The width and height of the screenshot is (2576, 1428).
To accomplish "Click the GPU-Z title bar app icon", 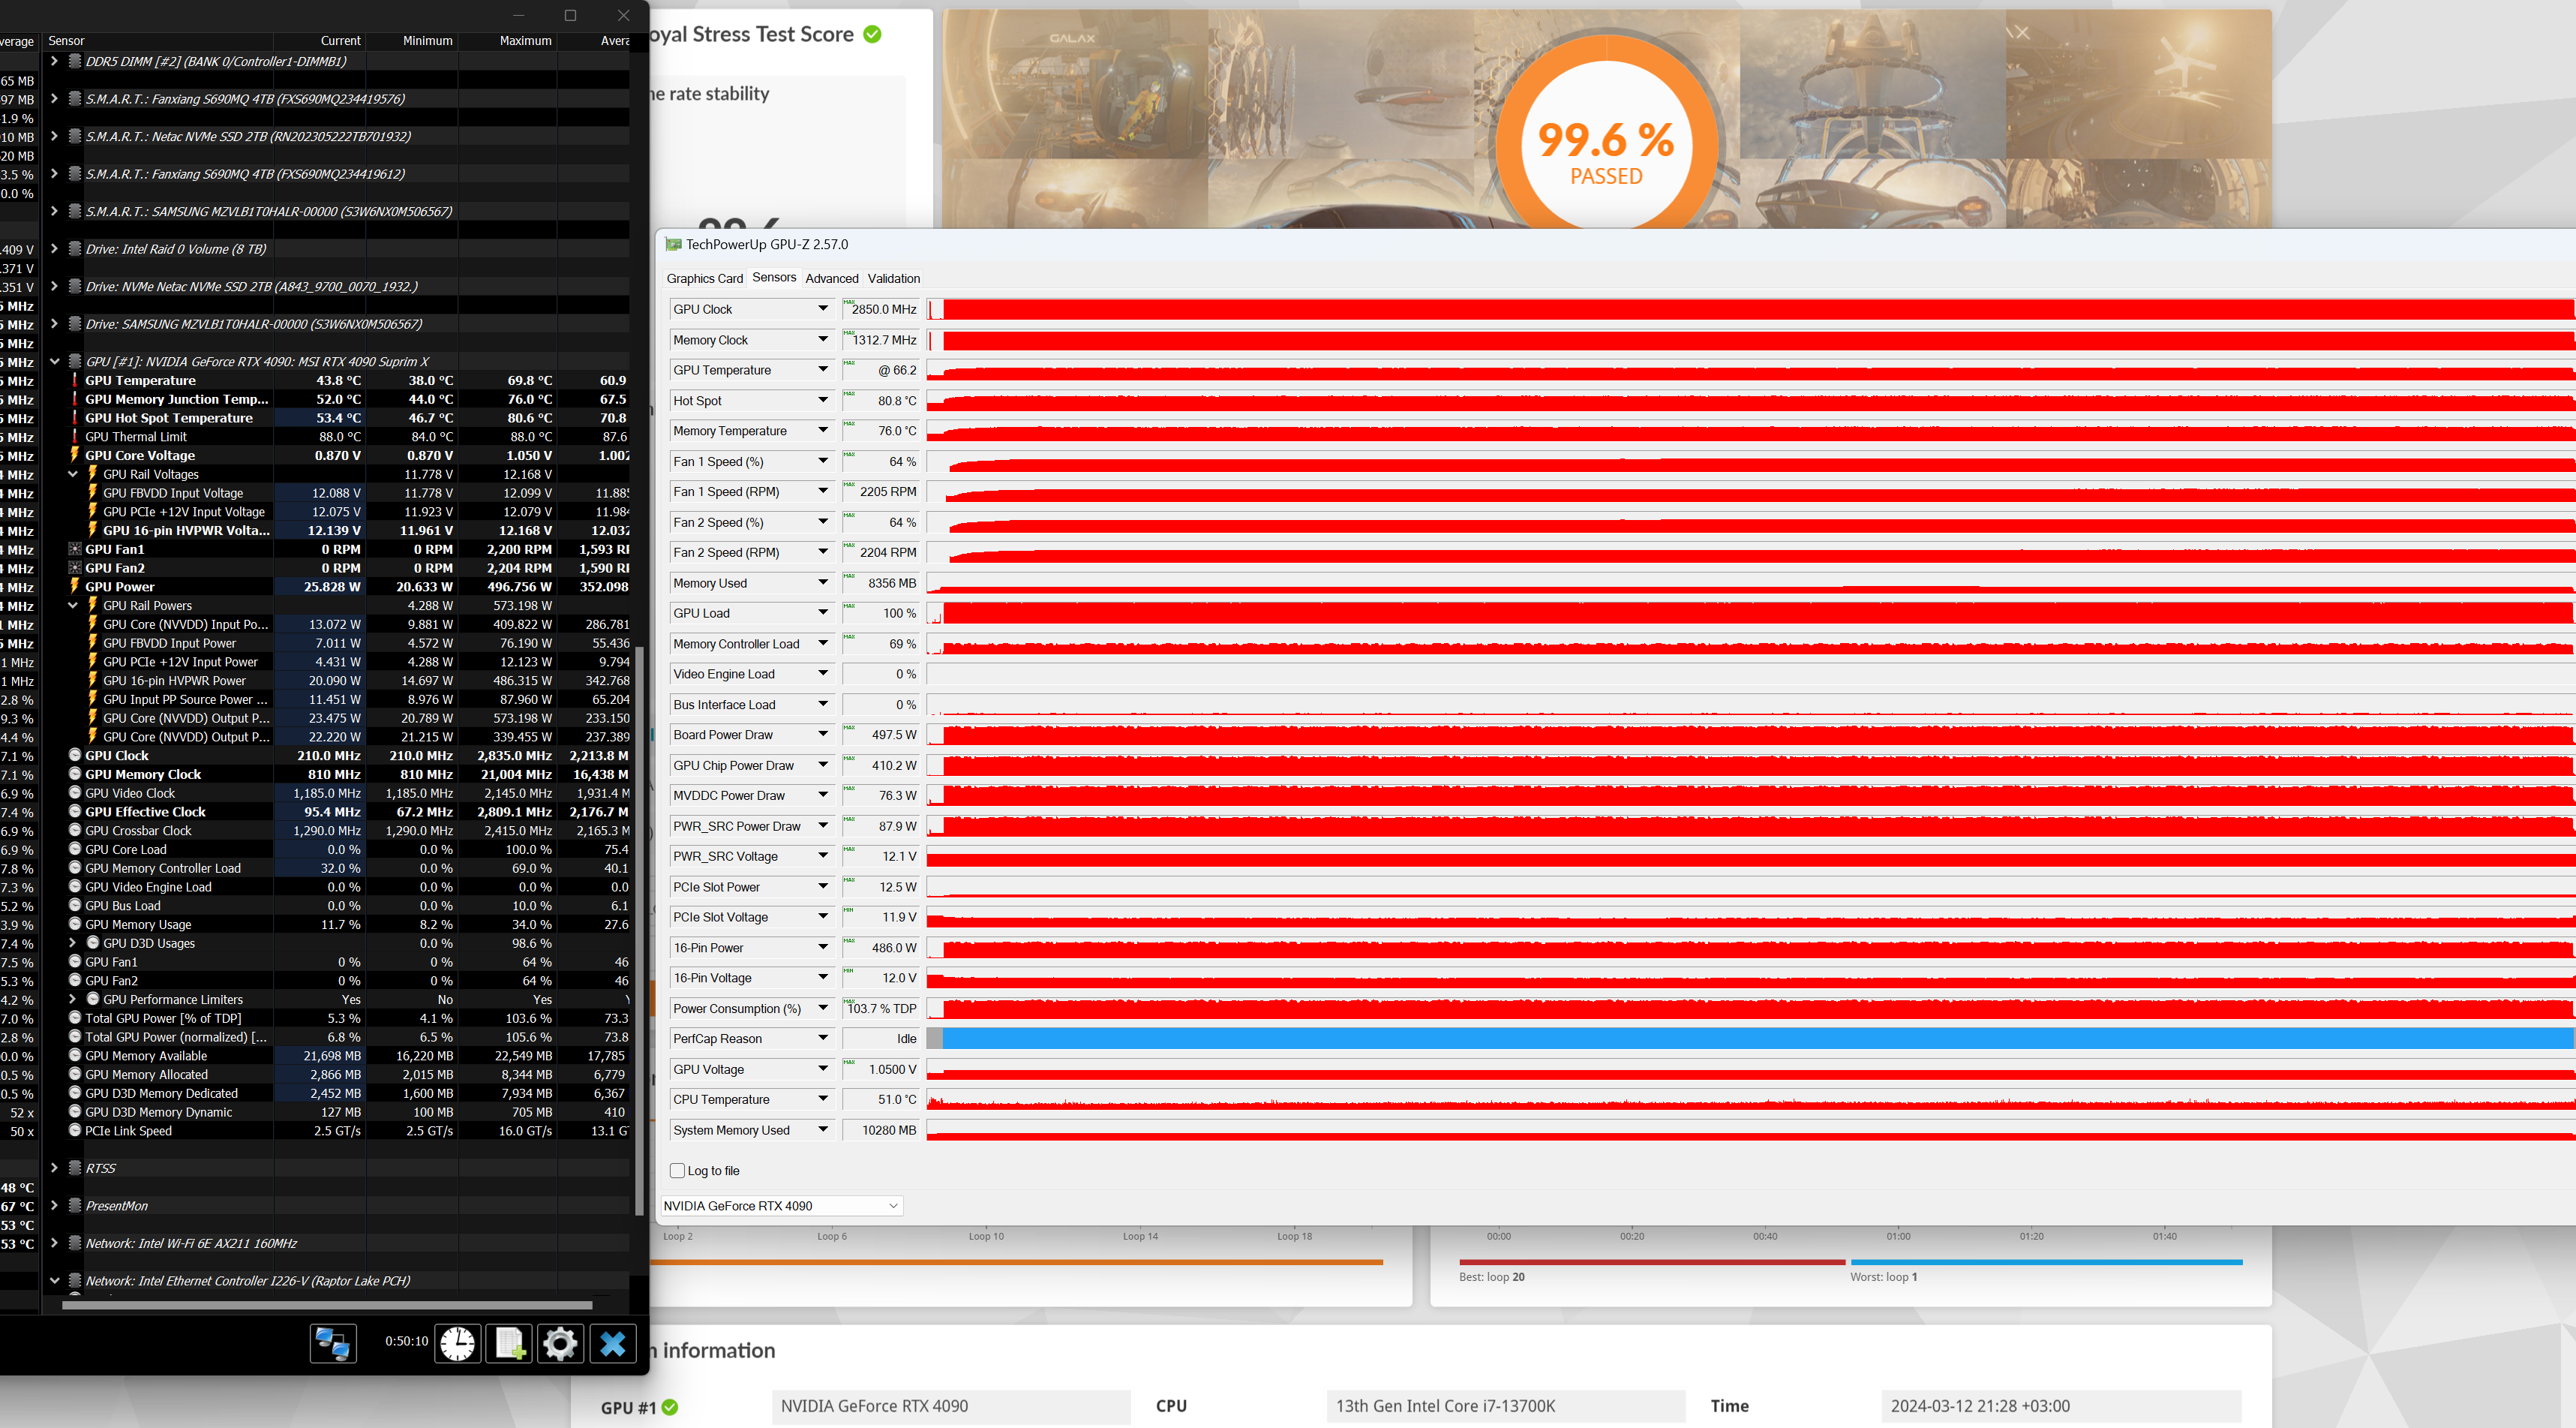I will (x=674, y=244).
